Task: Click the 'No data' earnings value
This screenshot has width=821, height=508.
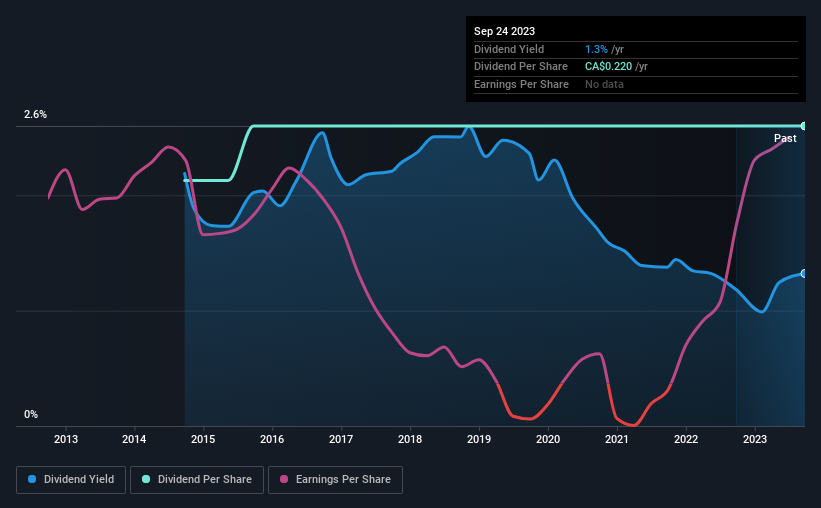Action: coord(604,84)
